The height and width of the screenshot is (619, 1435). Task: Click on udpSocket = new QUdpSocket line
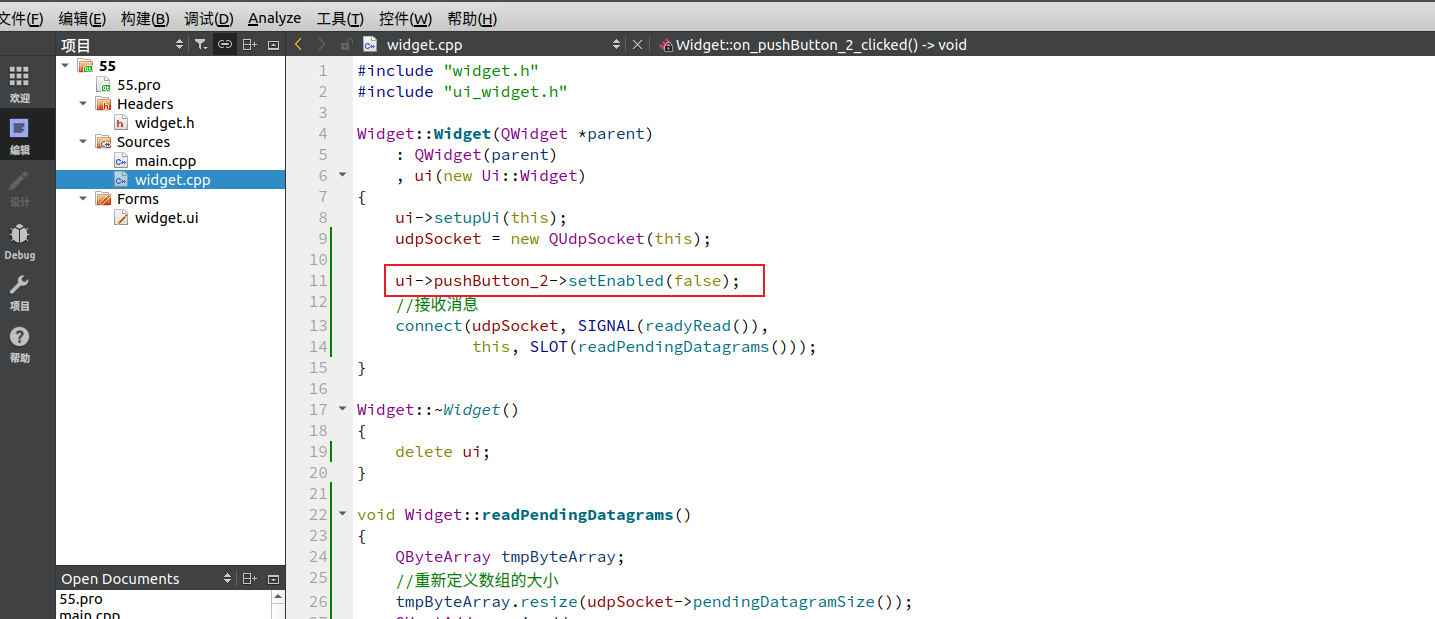point(552,239)
